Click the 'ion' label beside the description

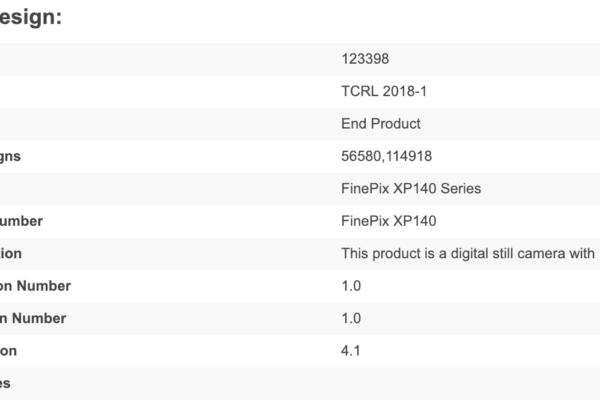(11, 253)
